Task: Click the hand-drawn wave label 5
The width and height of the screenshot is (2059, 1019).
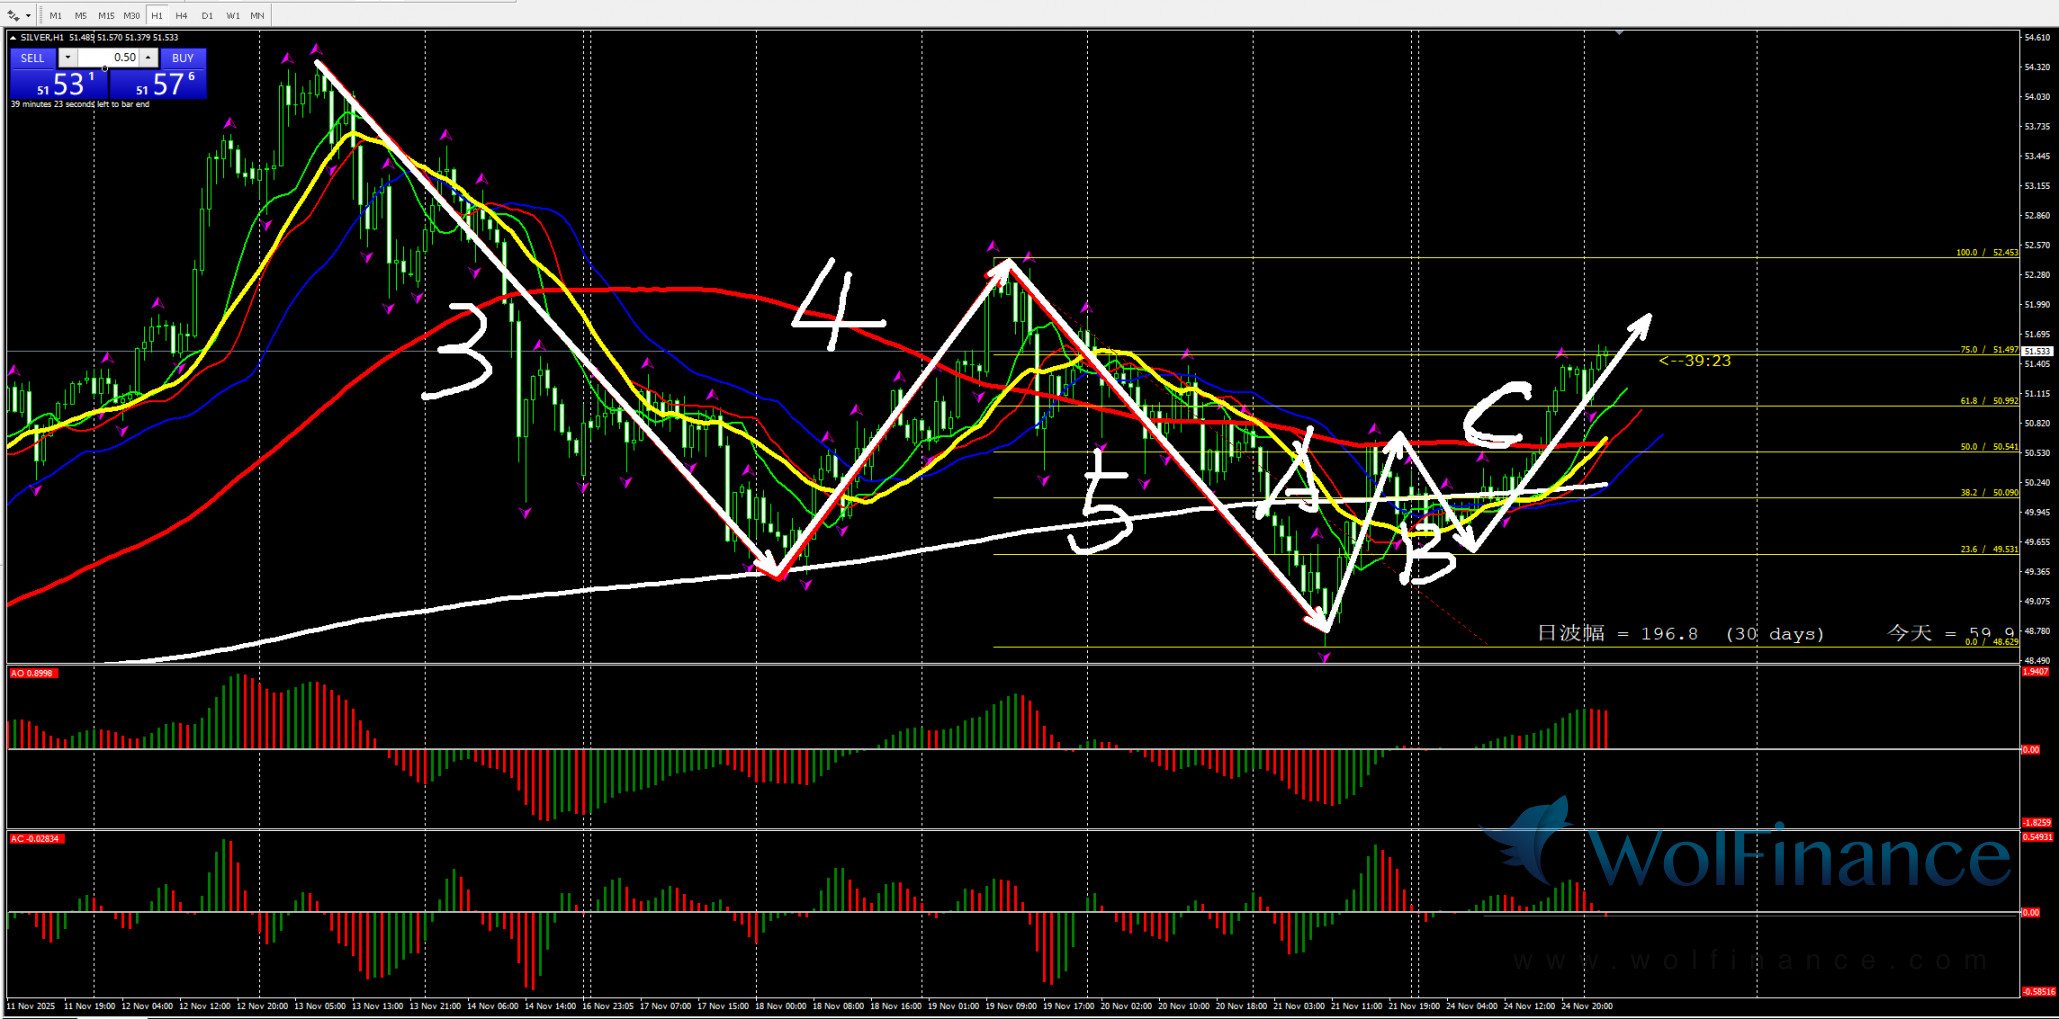Action: 1100,502
